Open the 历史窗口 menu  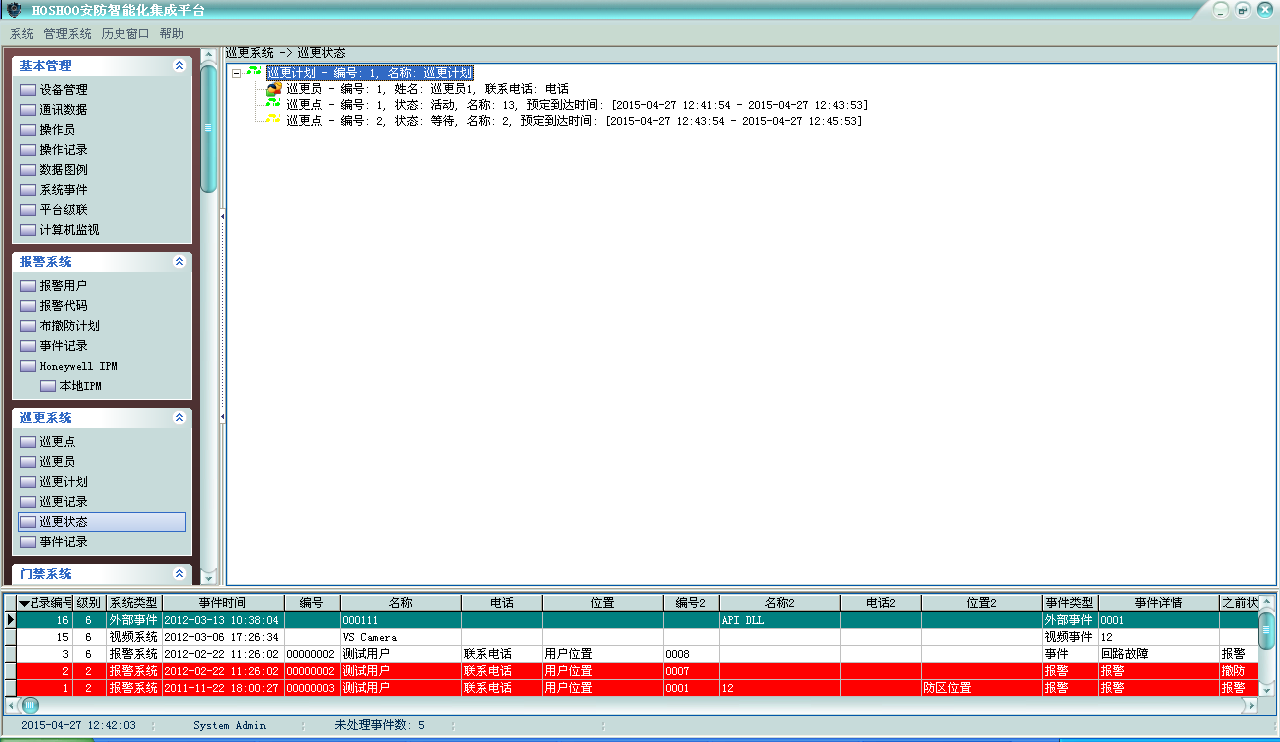125,33
